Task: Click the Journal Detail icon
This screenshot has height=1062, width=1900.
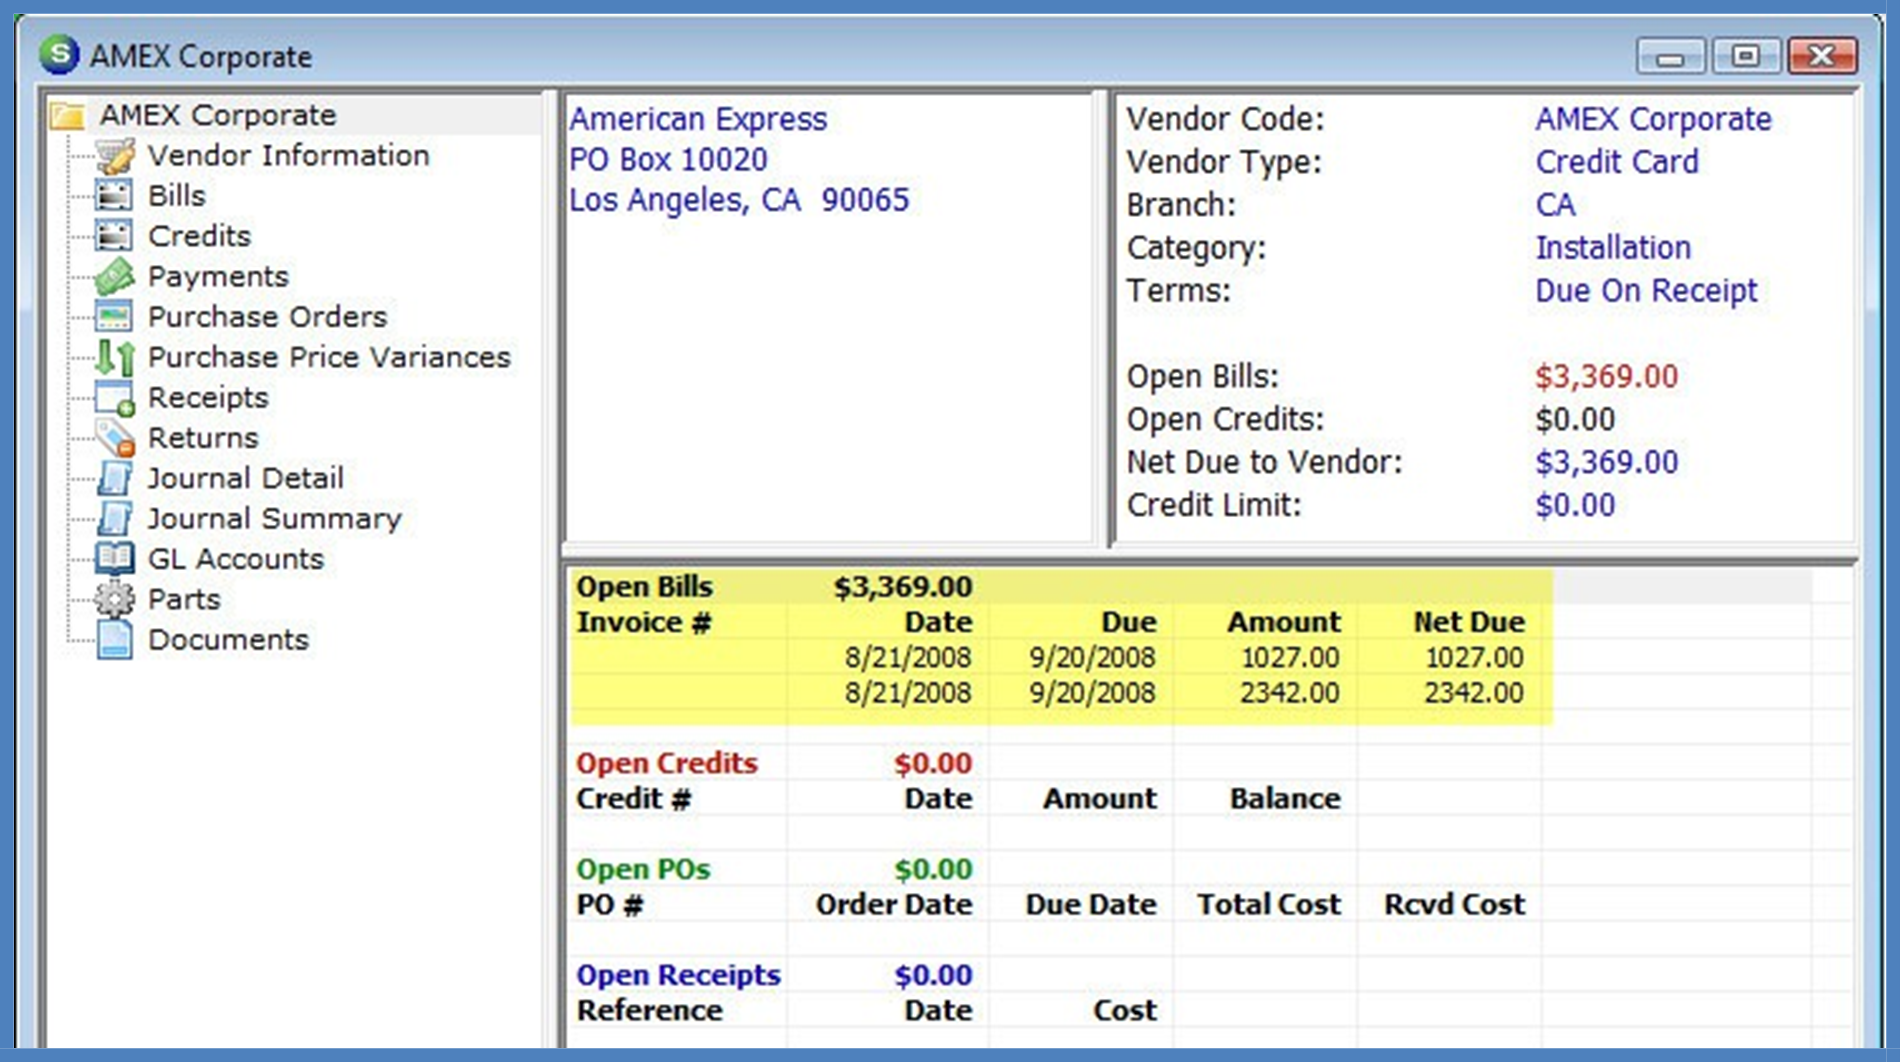Action: pyautogui.click(x=114, y=478)
